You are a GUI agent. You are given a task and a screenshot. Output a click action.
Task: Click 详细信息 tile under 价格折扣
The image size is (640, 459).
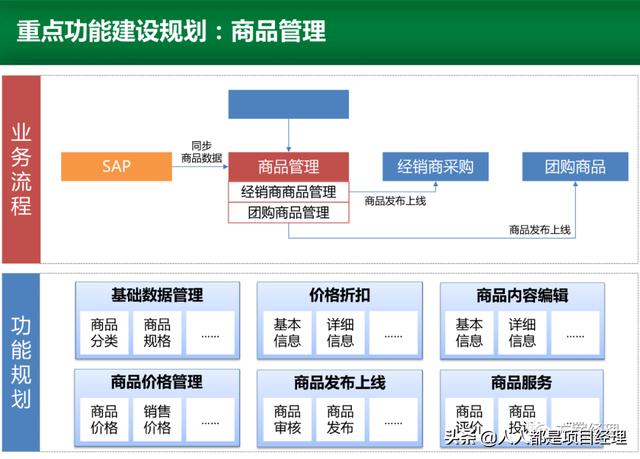[340, 333]
